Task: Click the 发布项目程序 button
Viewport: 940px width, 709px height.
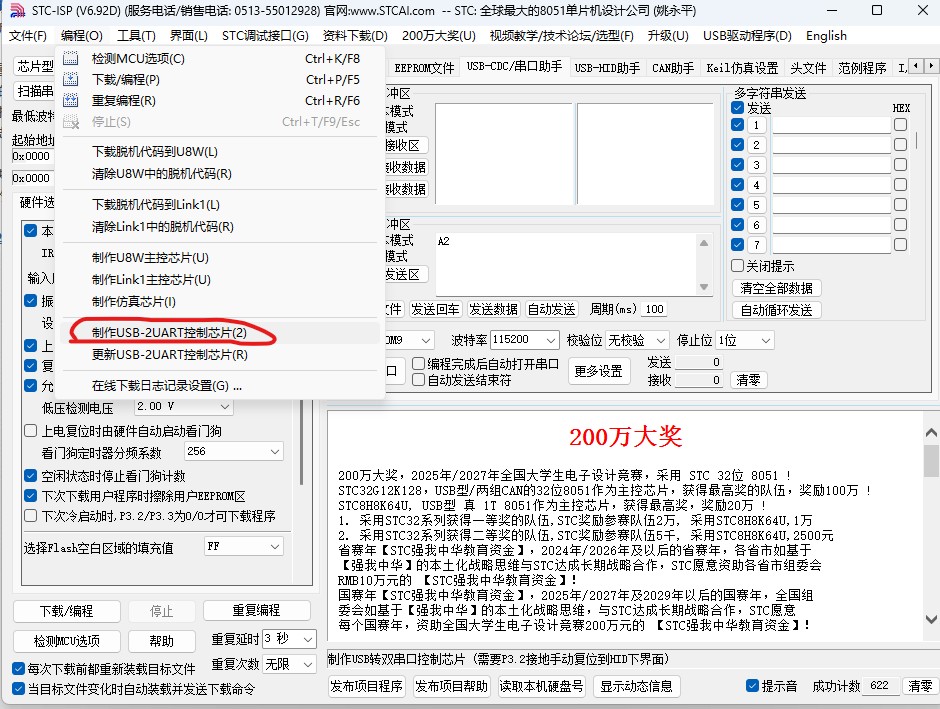Action: tap(366, 686)
